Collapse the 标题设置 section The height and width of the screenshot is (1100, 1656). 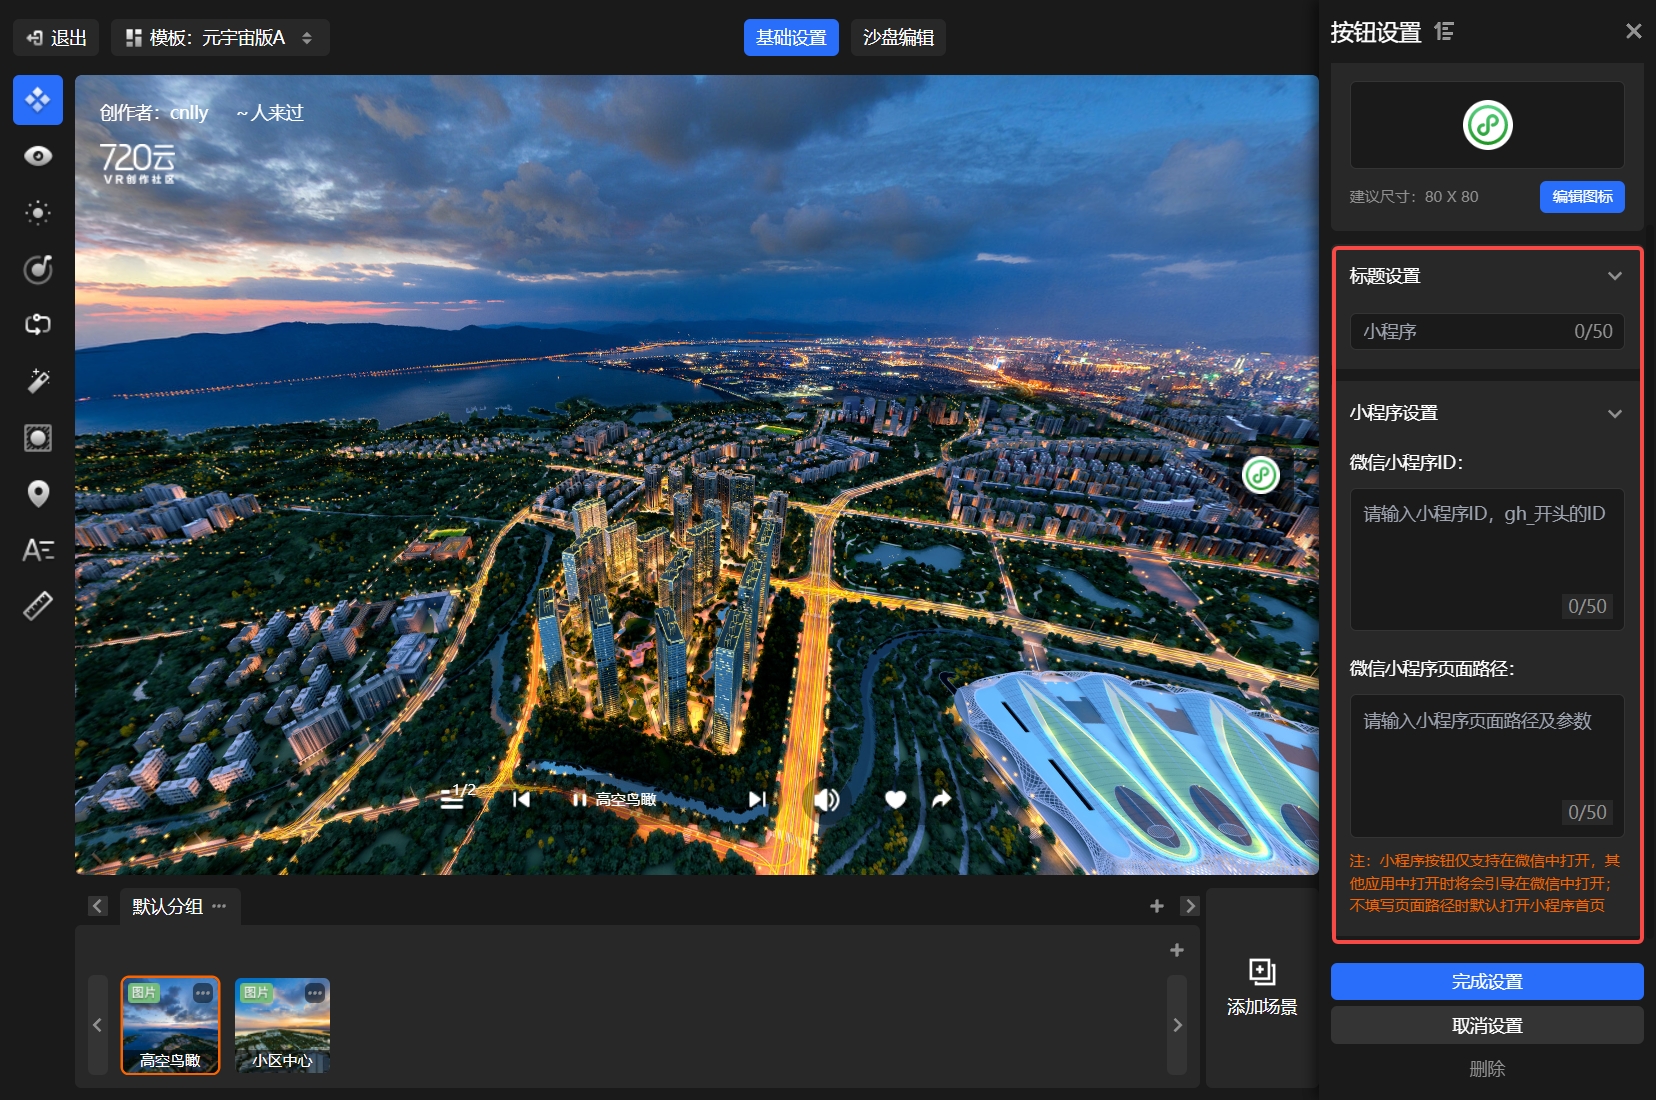pos(1614,276)
